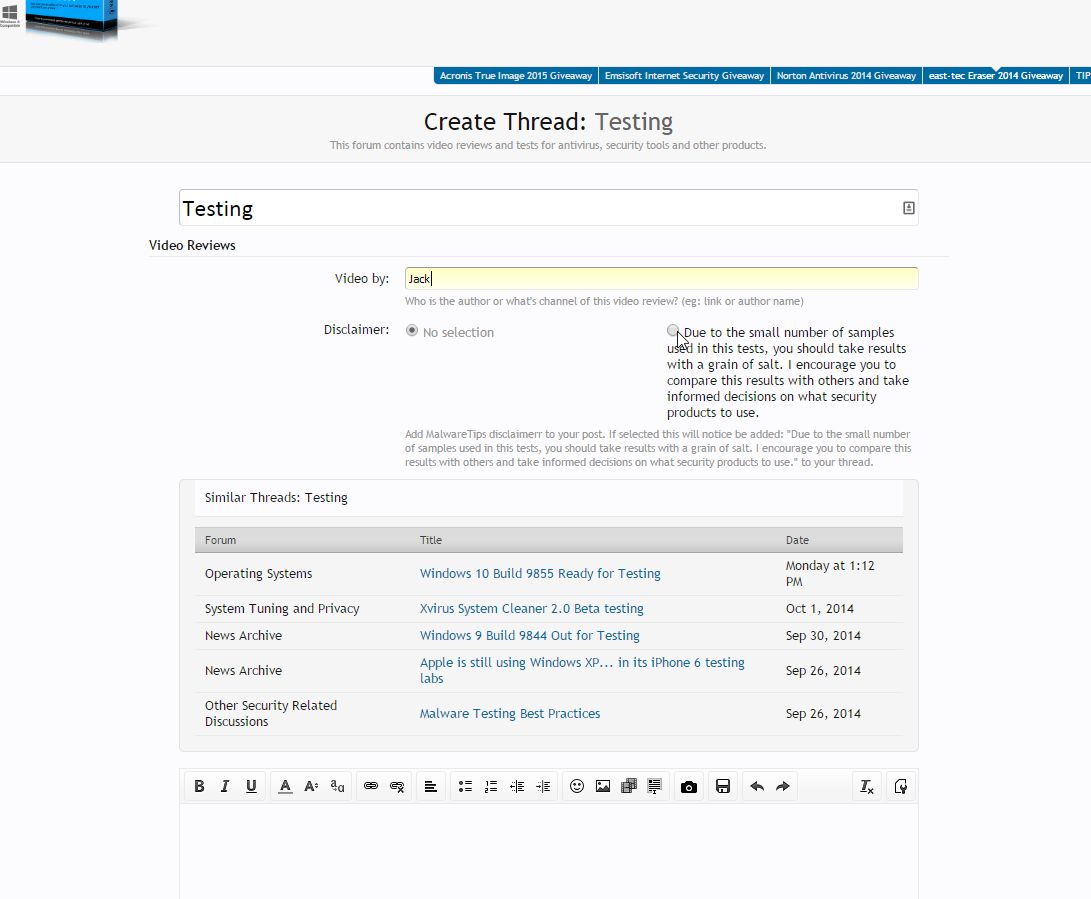Open 'Windows 9 Build 9844 Out for Testing' thread

tap(529, 635)
